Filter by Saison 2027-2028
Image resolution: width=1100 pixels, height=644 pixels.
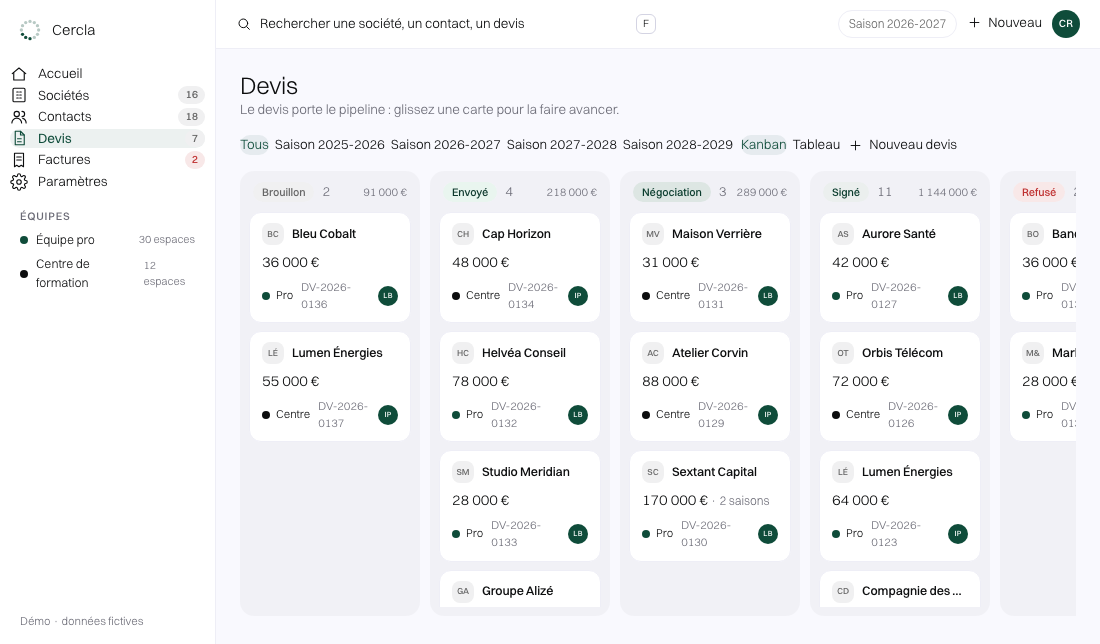coord(562,145)
